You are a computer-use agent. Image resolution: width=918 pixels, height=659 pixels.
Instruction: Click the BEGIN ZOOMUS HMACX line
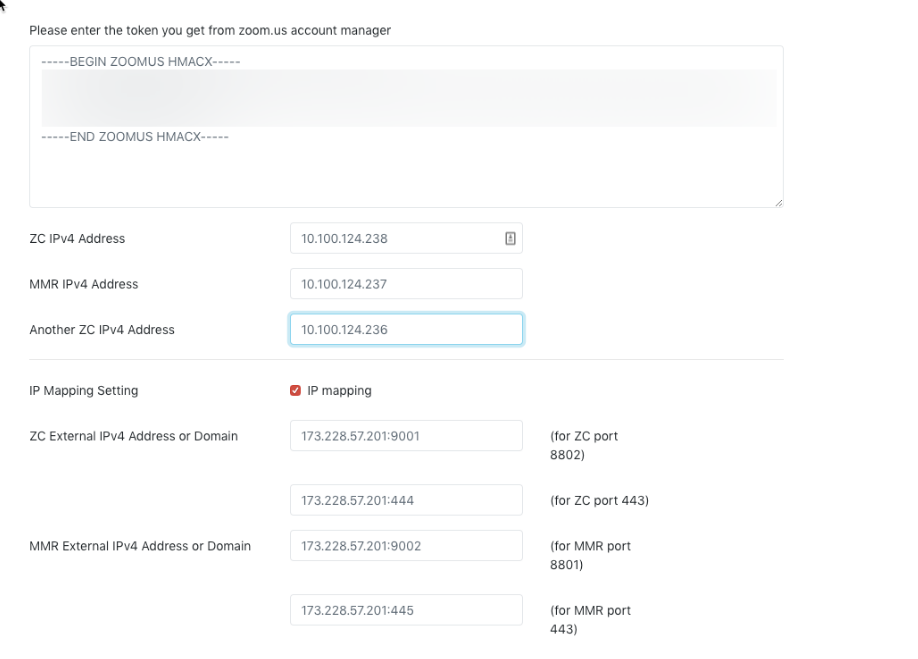pyautogui.click(x=140, y=62)
